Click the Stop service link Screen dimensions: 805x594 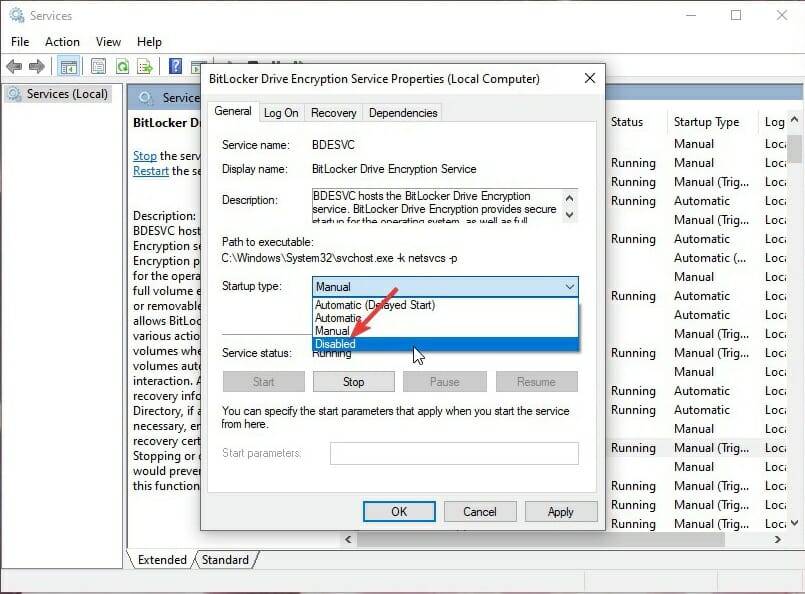(145, 155)
